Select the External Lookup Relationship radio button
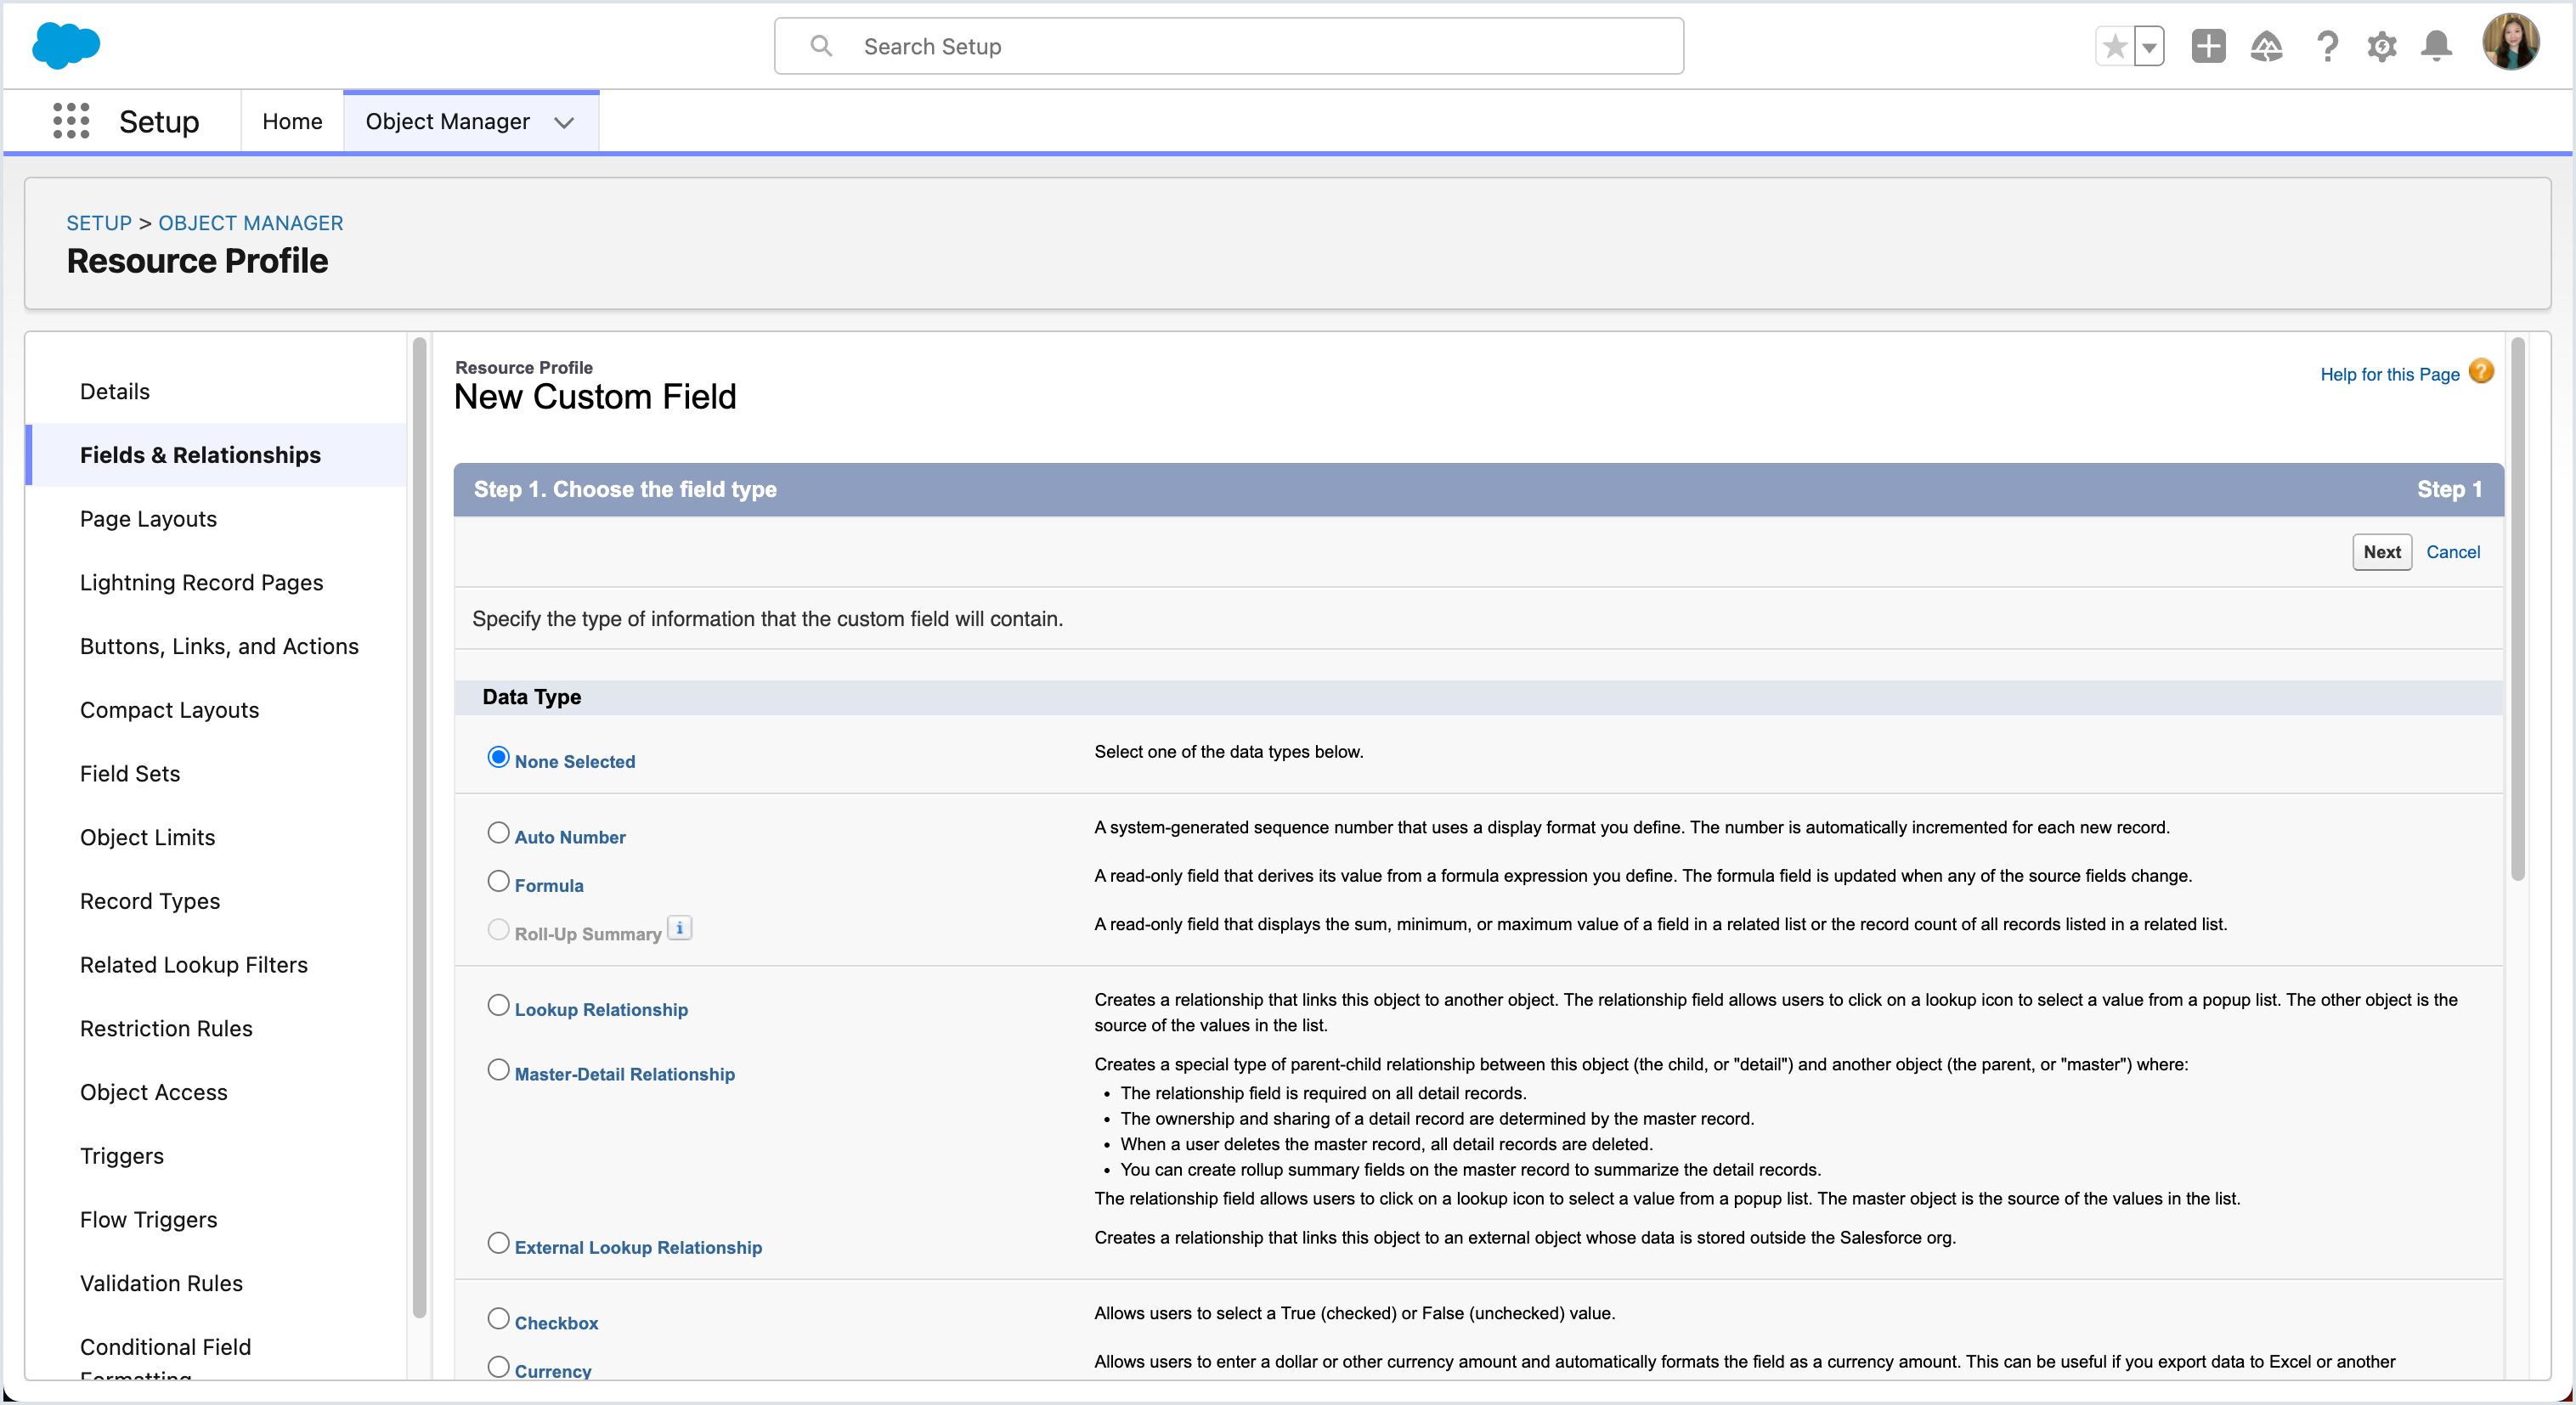 pyautogui.click(x=498, y=1243)
